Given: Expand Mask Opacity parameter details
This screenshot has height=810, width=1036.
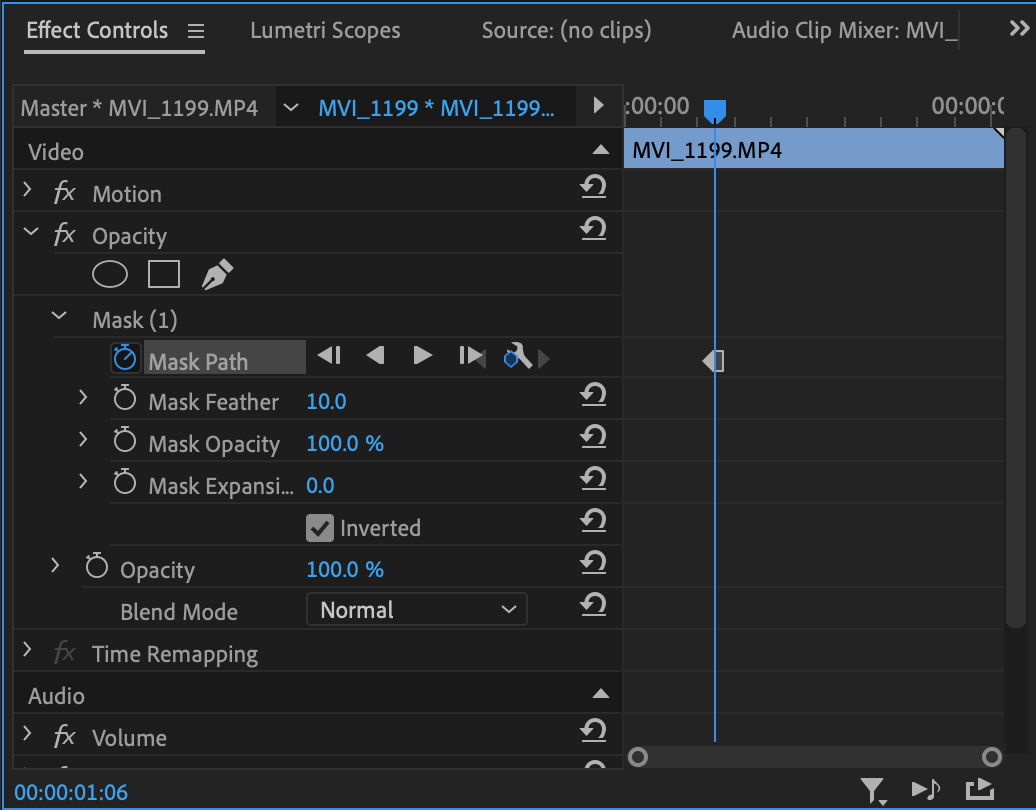Looking at the screenshot, I should (83, 439).
